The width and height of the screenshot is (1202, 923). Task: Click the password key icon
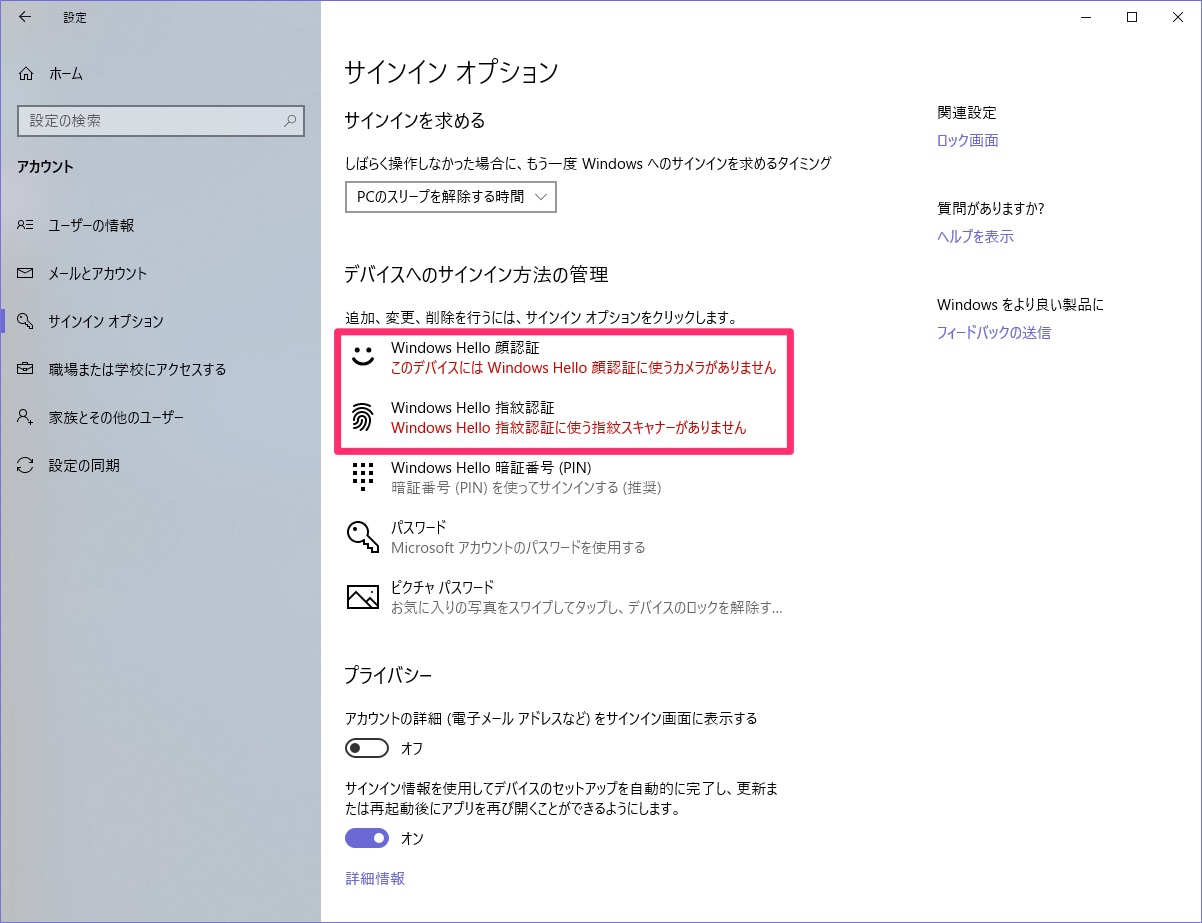pyautogui.click(x=362, y=537)
